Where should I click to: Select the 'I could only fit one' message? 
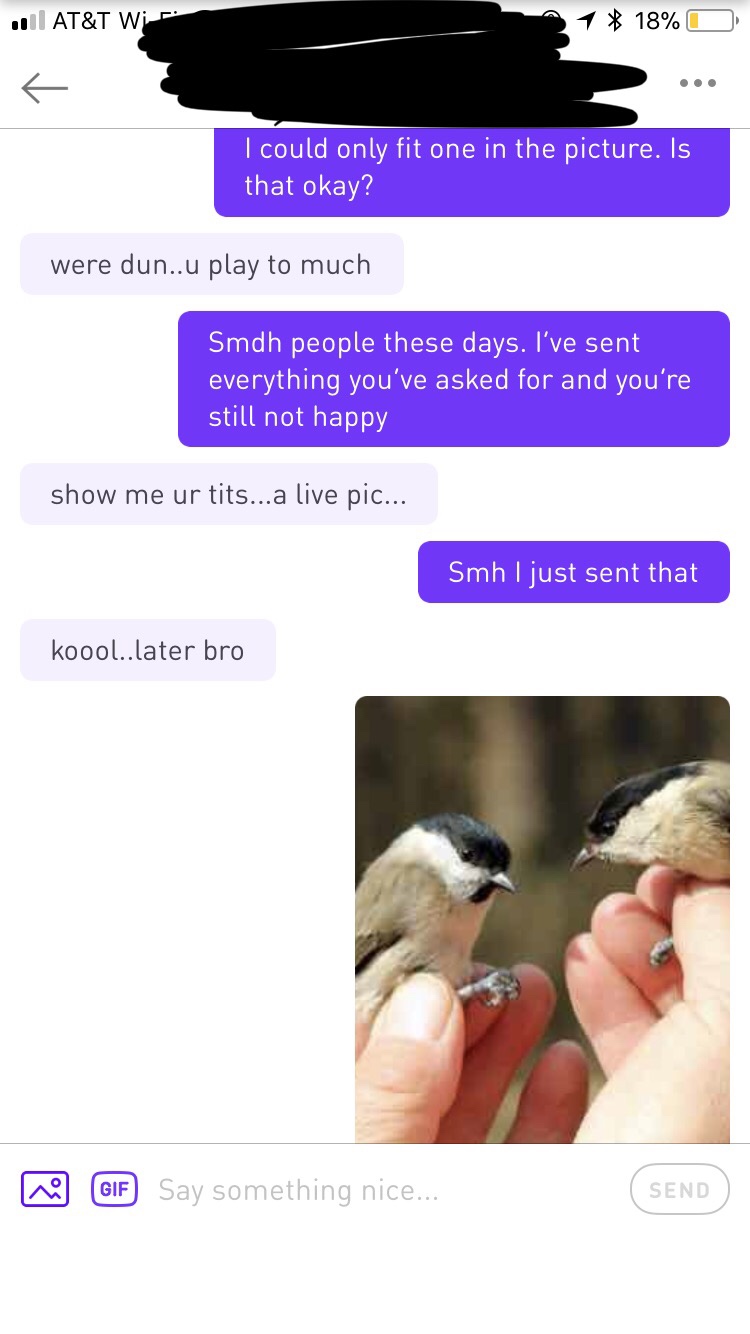[x=472, y=172]
